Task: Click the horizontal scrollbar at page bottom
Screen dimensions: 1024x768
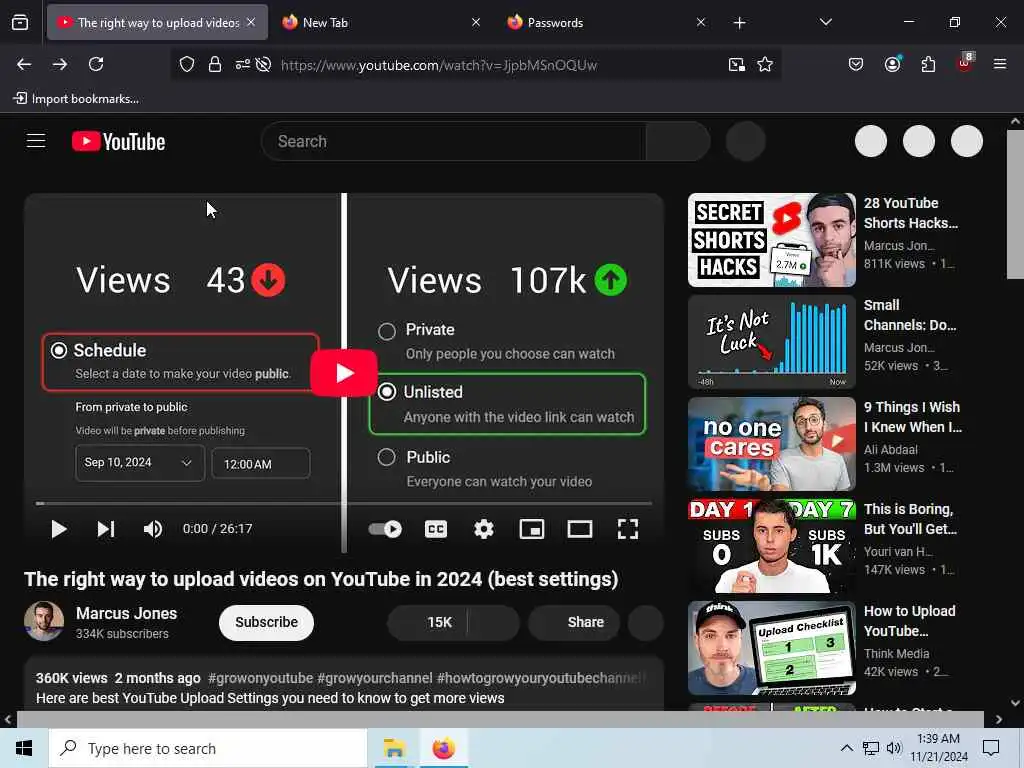Action: tap(500, 719)
